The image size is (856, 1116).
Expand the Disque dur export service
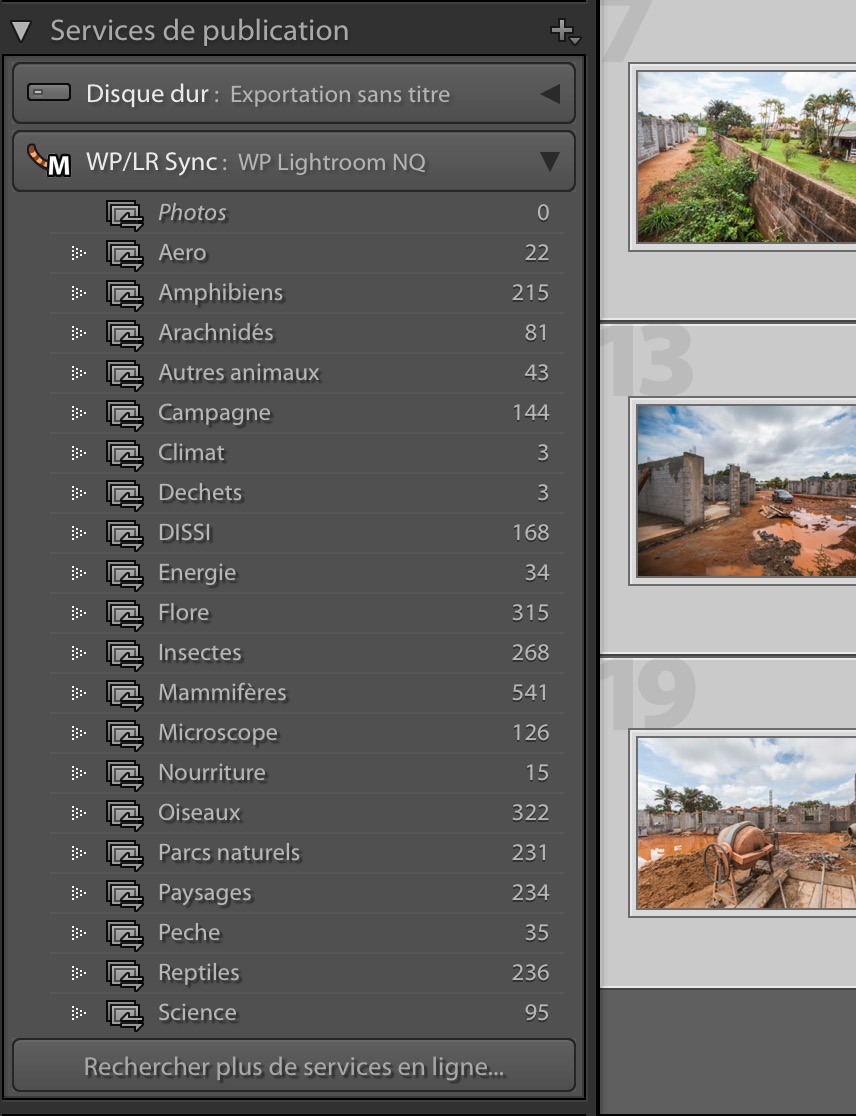point(549,94)
